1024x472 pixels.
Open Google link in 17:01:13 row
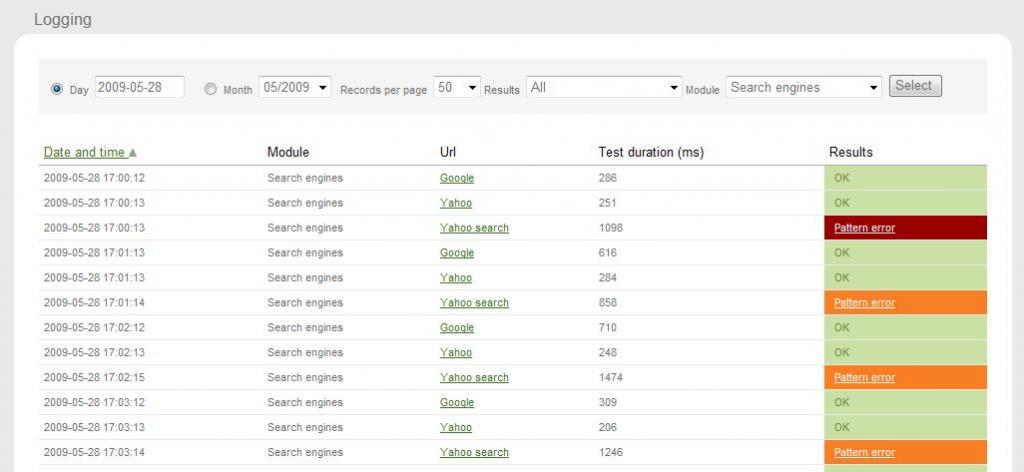457,253
